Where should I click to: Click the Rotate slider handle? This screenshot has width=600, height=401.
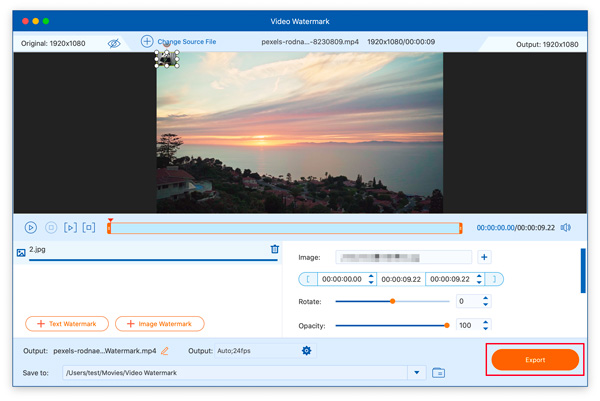(x=392, y=301)
